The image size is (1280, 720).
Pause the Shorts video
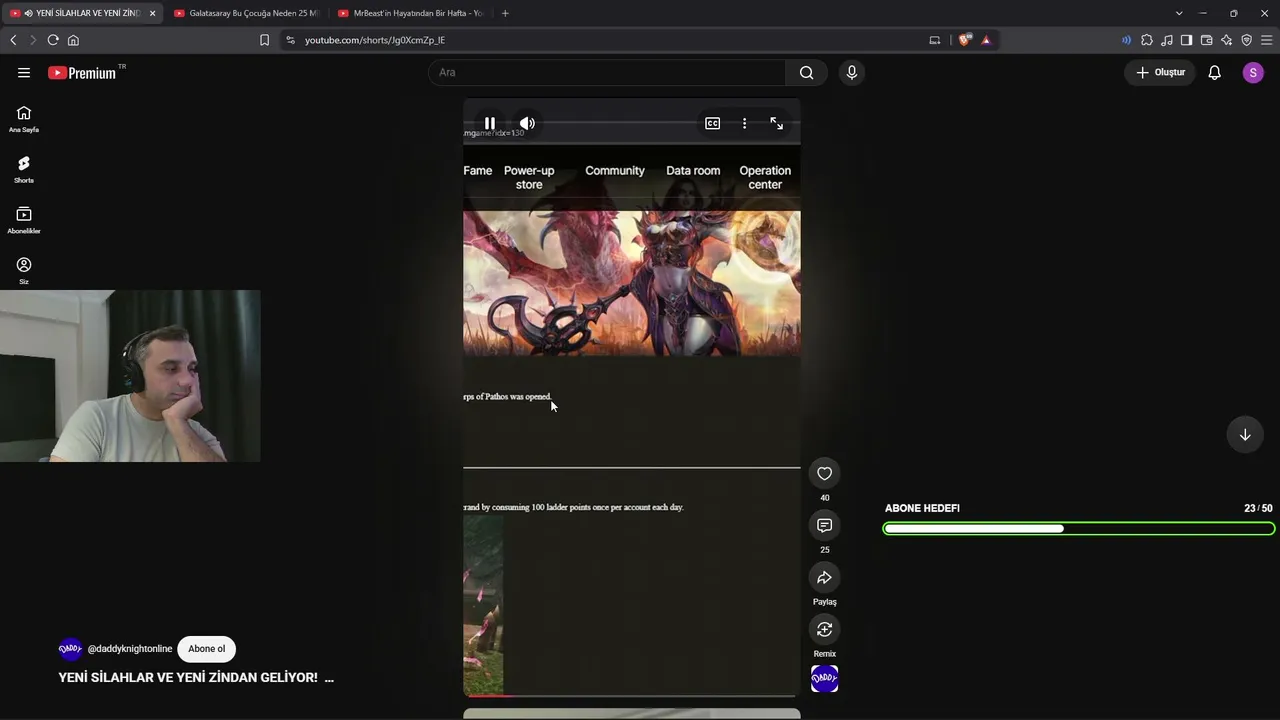490,123
